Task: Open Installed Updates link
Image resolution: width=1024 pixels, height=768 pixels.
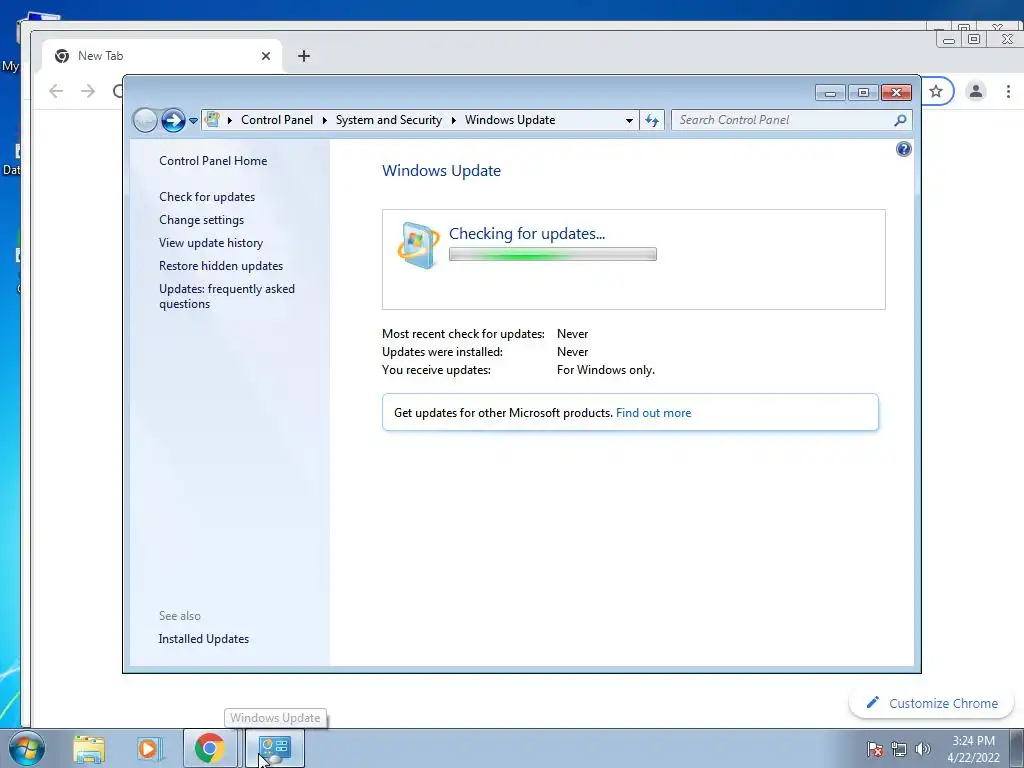Action: [204, 639]
